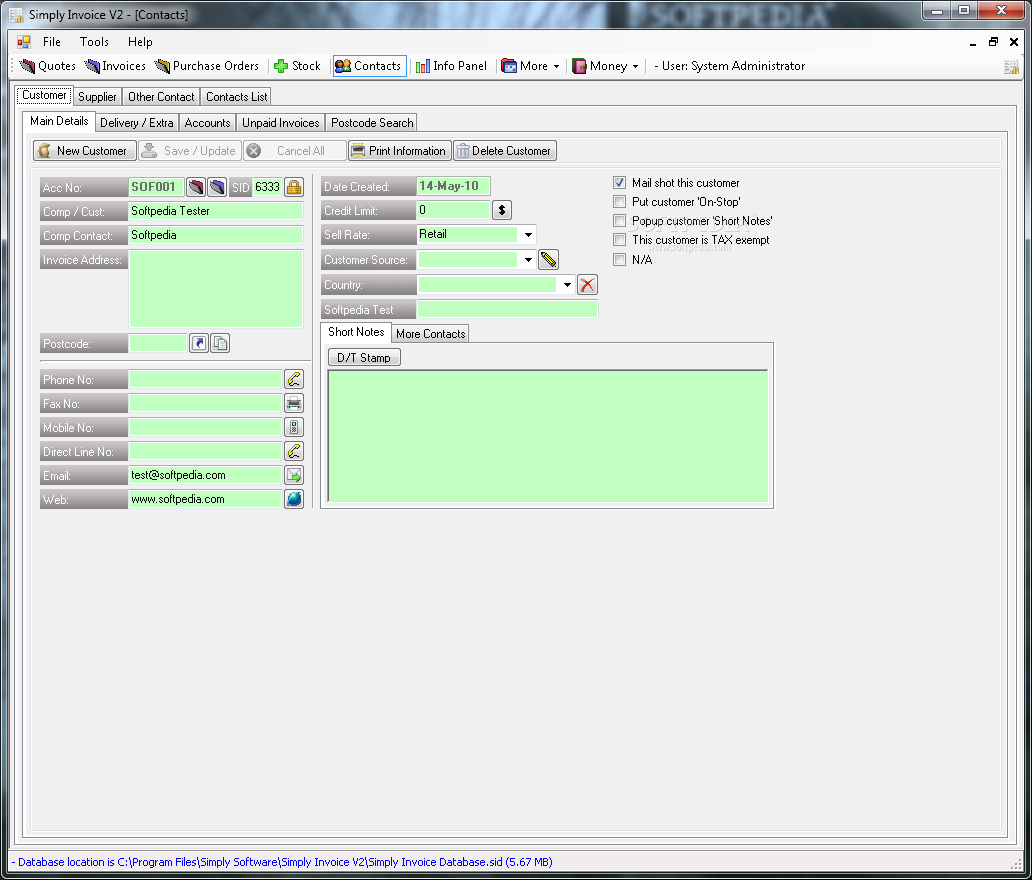Open the Delivery / Extra tab
The height and width of the screenshot is (880, 1032).
pos(137,123)
